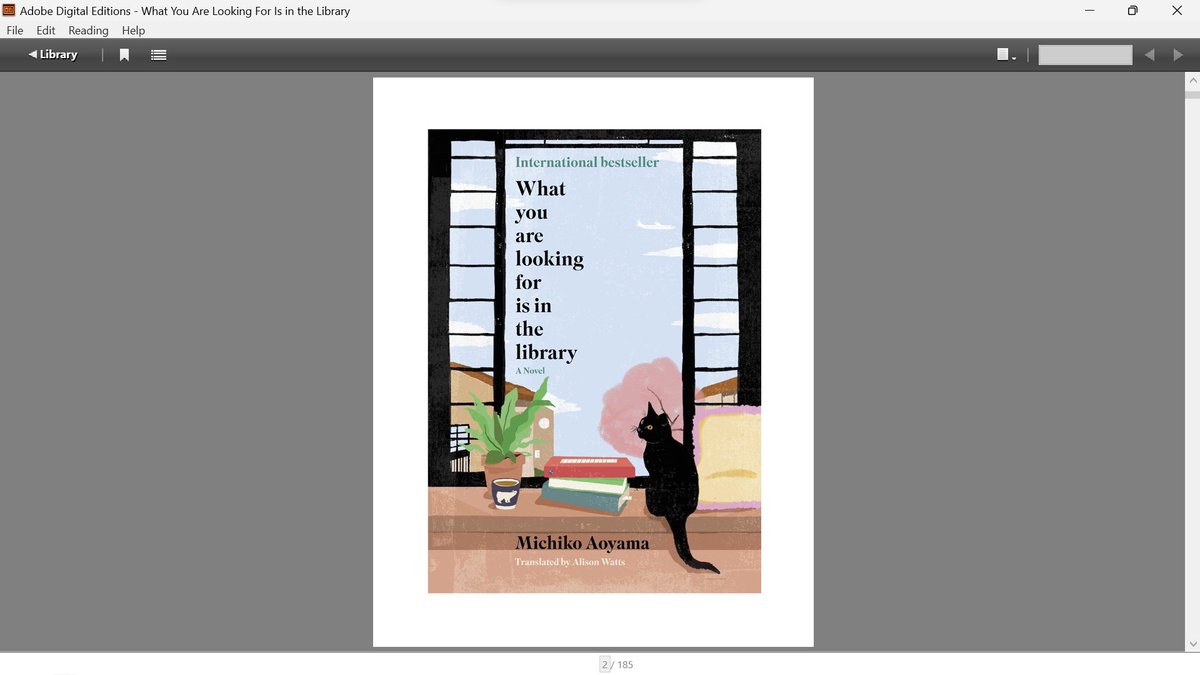Open the Reading menu
This screenshot has height=675, width=1200.
pos(88,30)
